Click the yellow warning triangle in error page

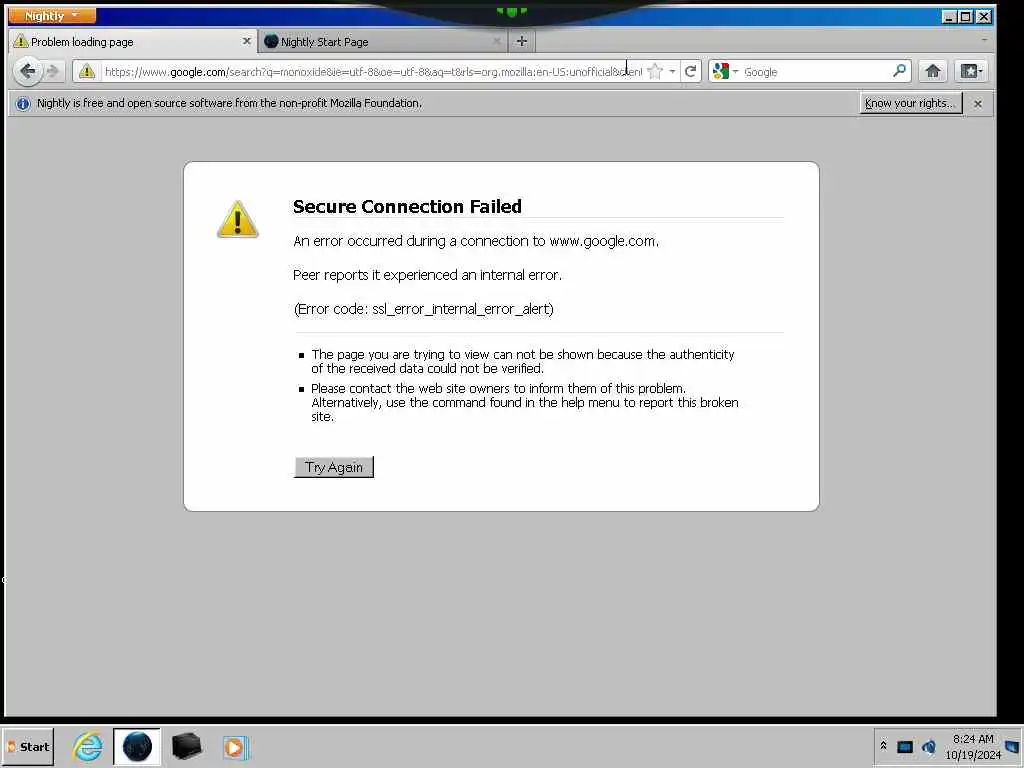(x=237, y=219)
